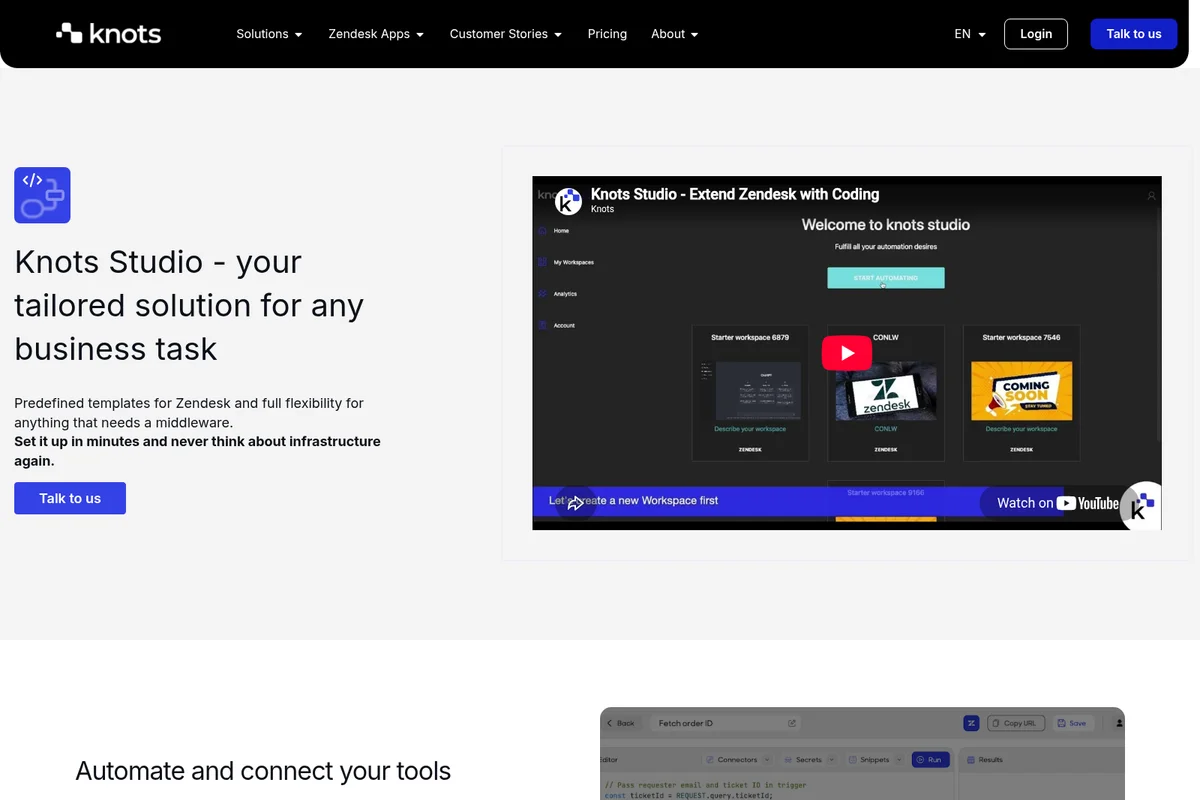Select the Results panel header

(x=985, y=760)
